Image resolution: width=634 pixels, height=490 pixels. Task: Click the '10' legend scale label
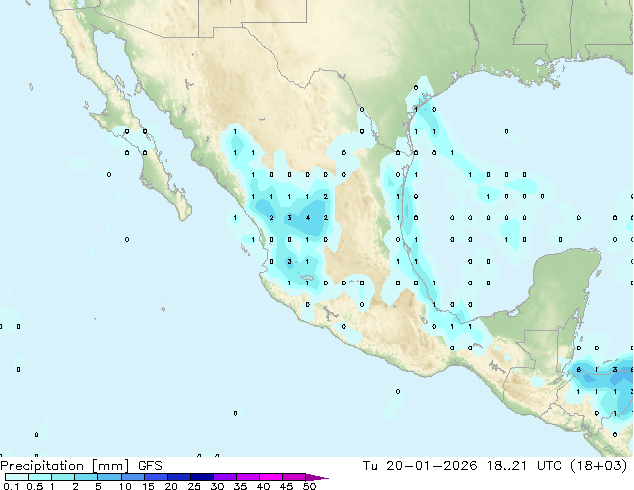click(x=125, y=486)
